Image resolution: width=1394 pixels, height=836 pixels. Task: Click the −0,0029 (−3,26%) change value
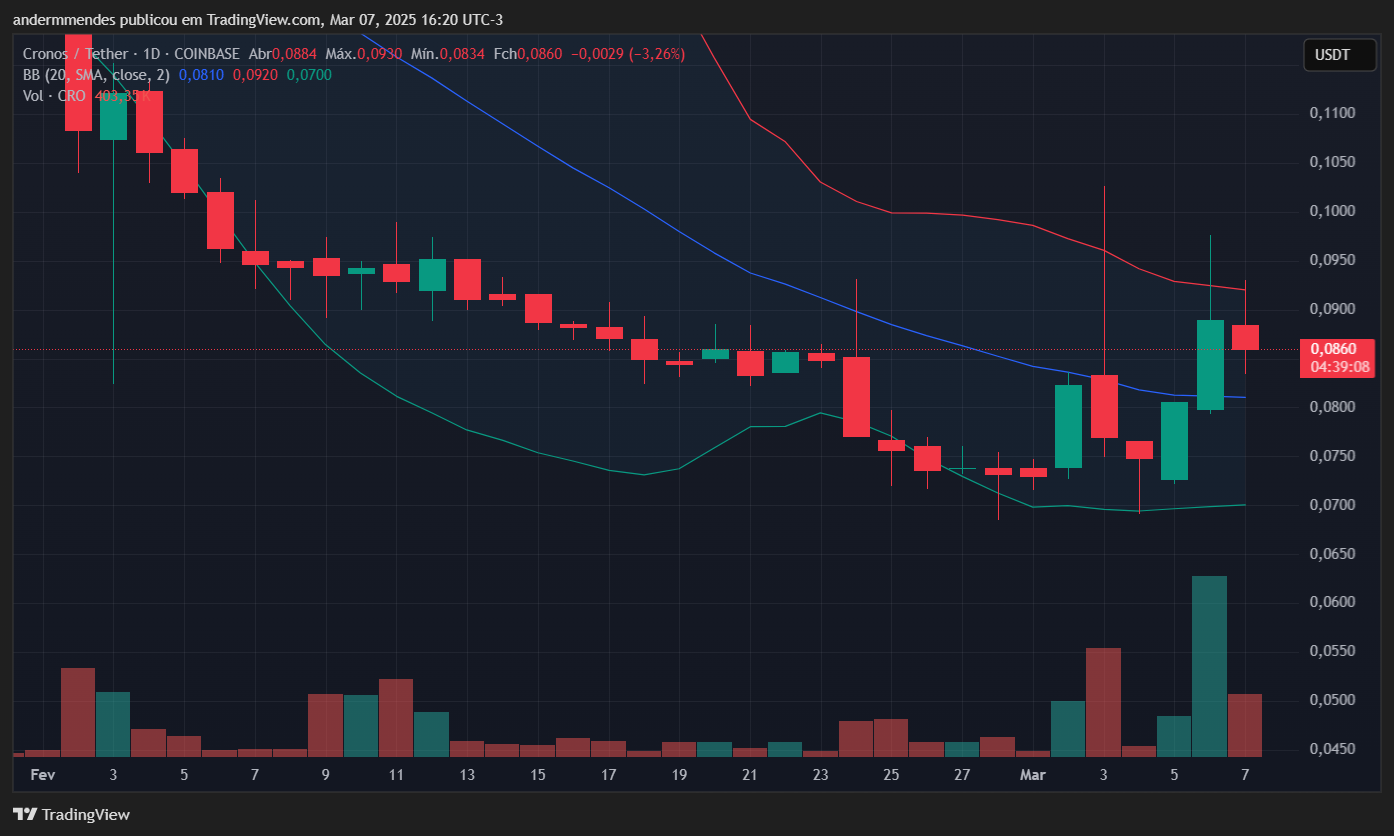coord(627,54)
